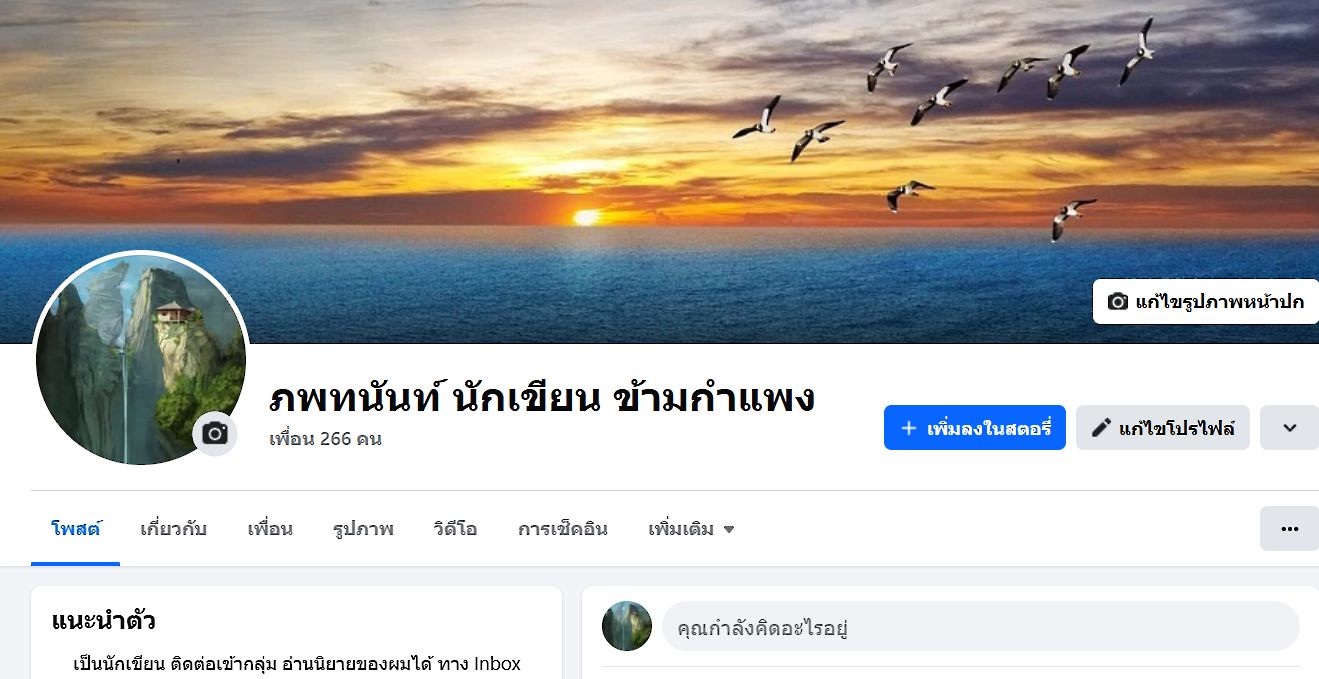The width and height of the screenshot is (1319, 679).
Task: Open the three-dots menu beside profile tabs
Action: tap(1289, 529)
